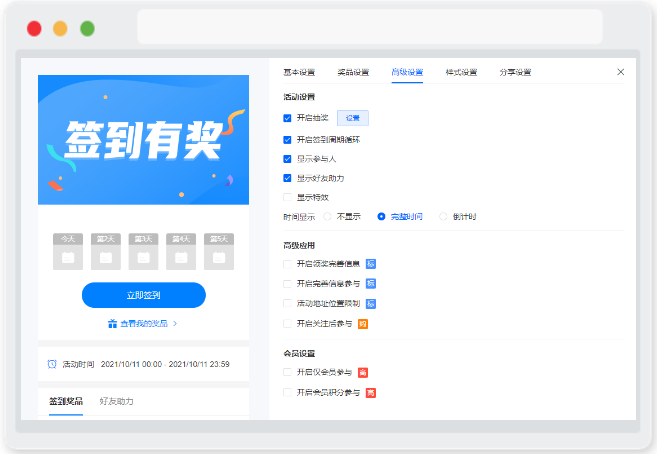The image size is (657, 454).
Task: Switch to the 基本设置 tab
Action: click(299, 72)
